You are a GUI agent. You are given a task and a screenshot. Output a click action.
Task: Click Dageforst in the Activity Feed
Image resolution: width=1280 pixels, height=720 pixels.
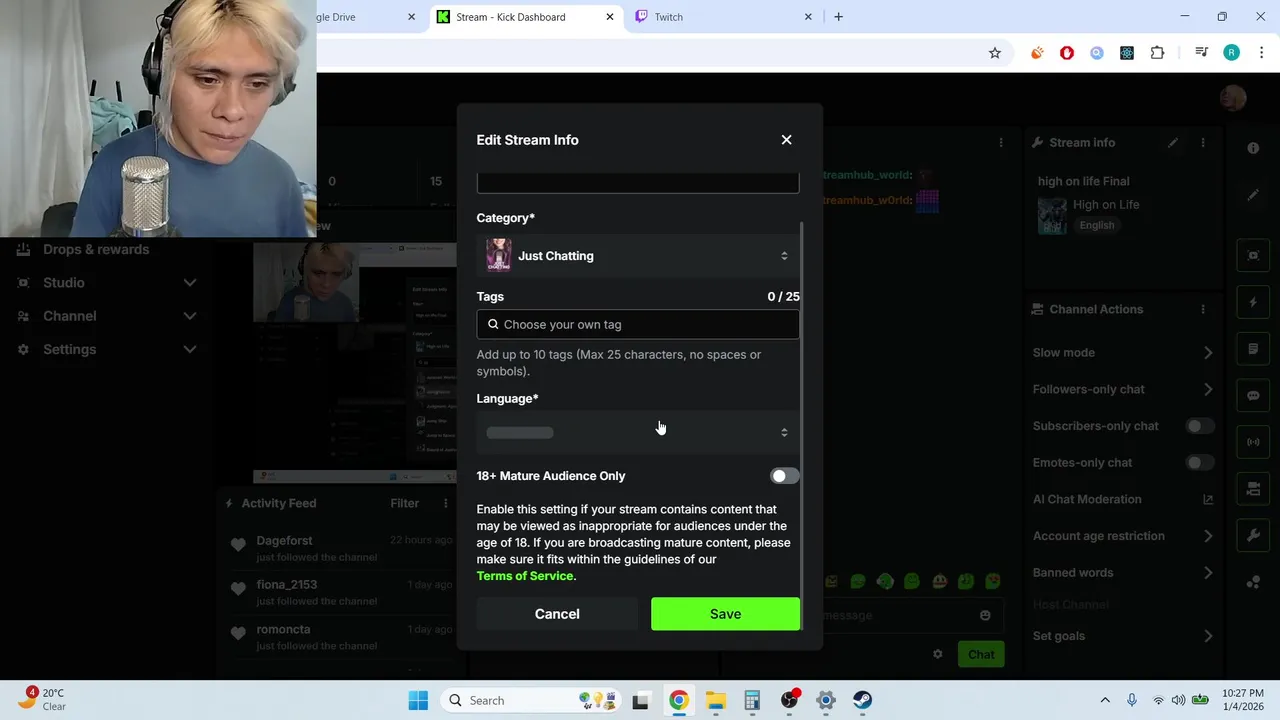click(x=284, y=541)
